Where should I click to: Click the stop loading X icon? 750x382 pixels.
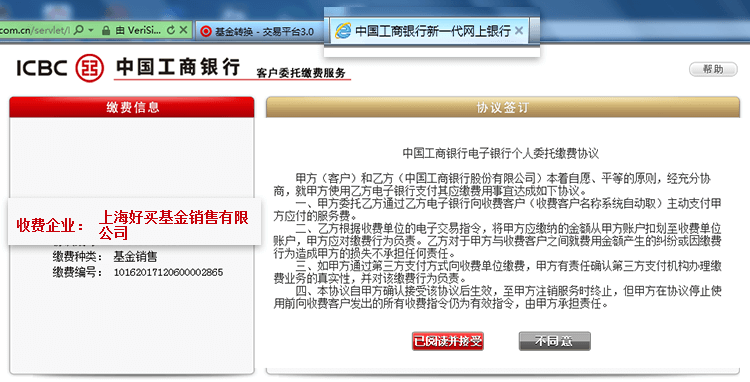pyautogui.click(x=183, y=30)
